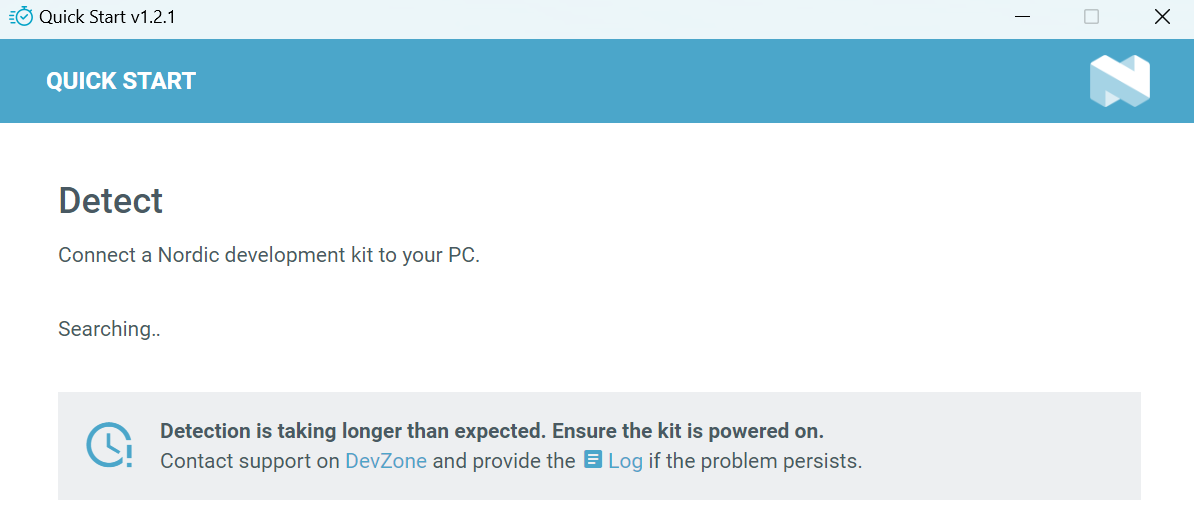The height and width of the screenshot is (529, 1194).
Task: Click the if the problem persists text
Action: pyautogui.click(x=755, y=461)
